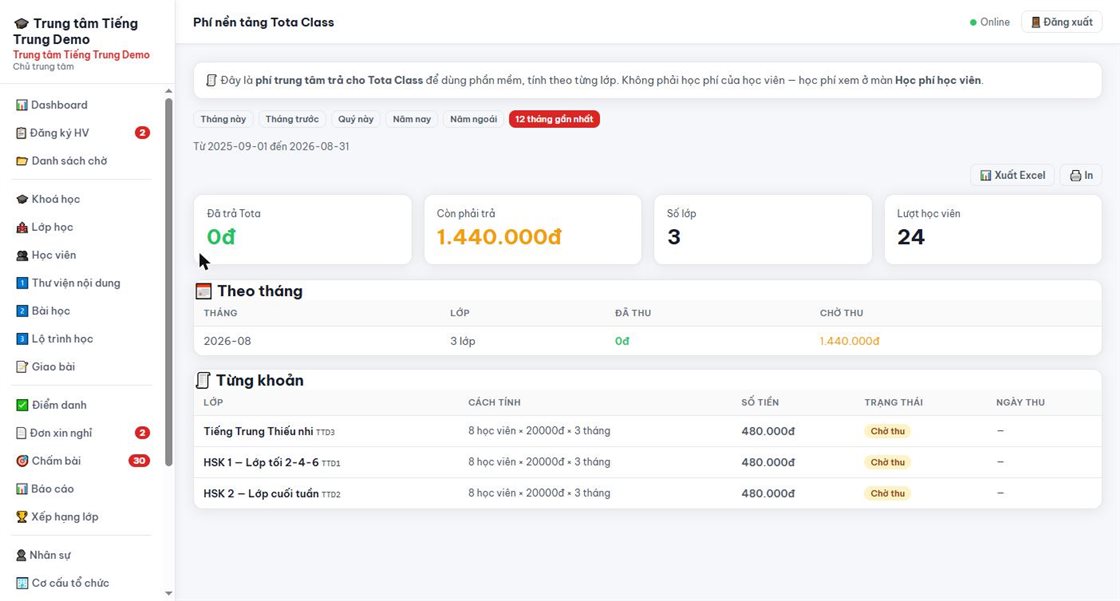Select the Năm ngoái period filter
This screenshot has width=1120, height=601.
click(x=474, y=119)
